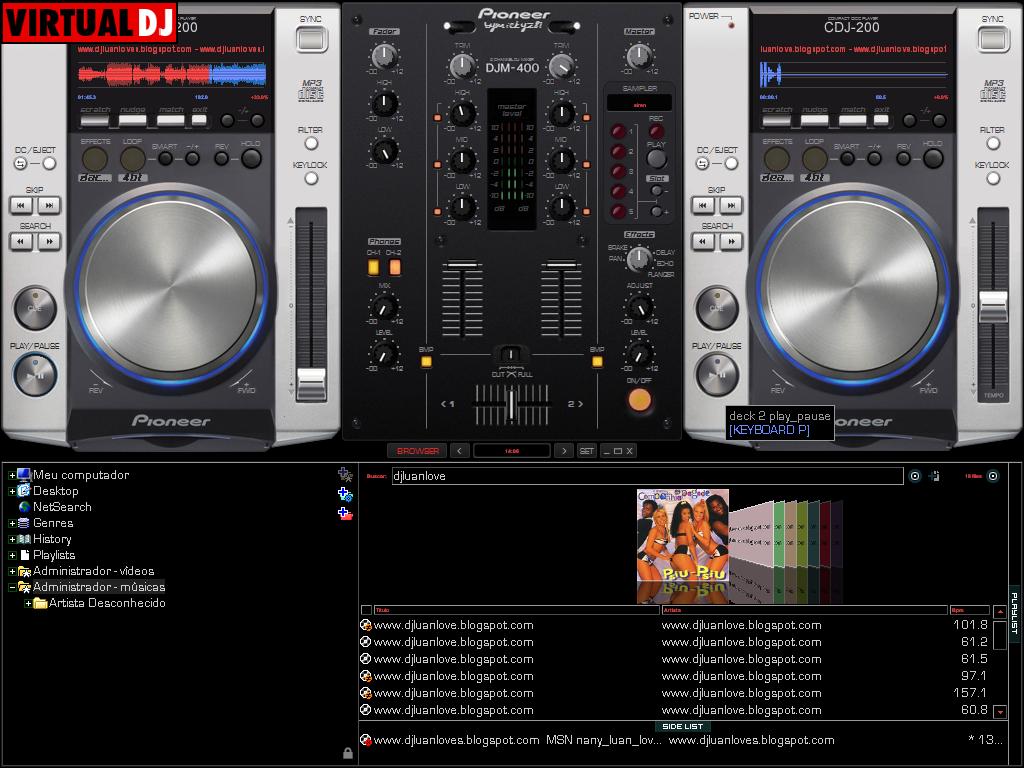The width and height of the screenshot is (1024, 768).
Task: Search forward on right deck
Action: pos(731,241)
